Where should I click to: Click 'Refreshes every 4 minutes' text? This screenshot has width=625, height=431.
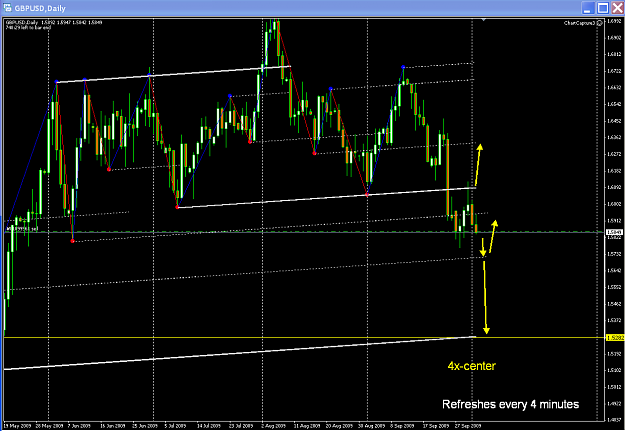pyautogui.click(x=510, y=404)
